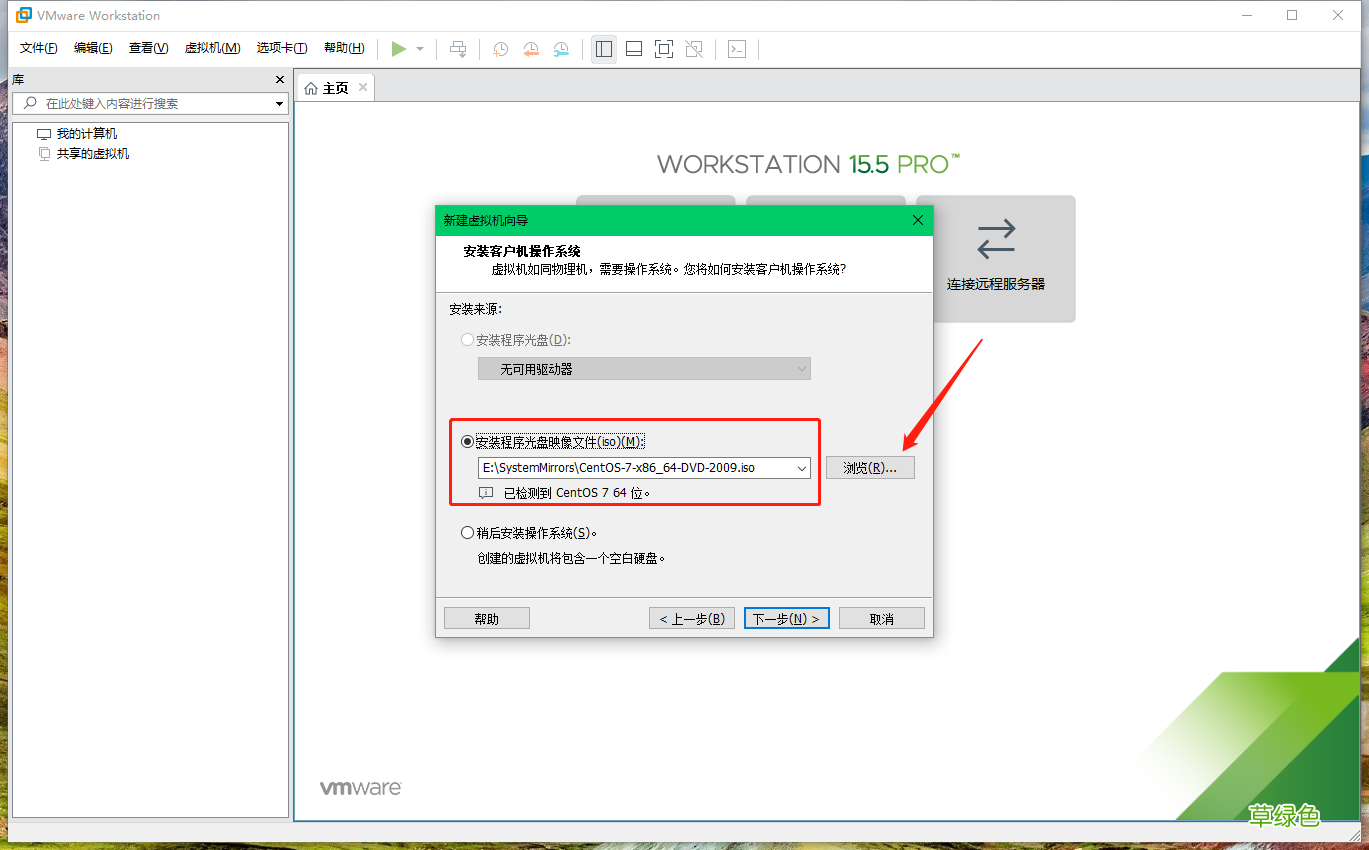The width and height of the screenshot is (1369, 850).
Task: Select 我的计算机 in the library tree
Action: 89,132
